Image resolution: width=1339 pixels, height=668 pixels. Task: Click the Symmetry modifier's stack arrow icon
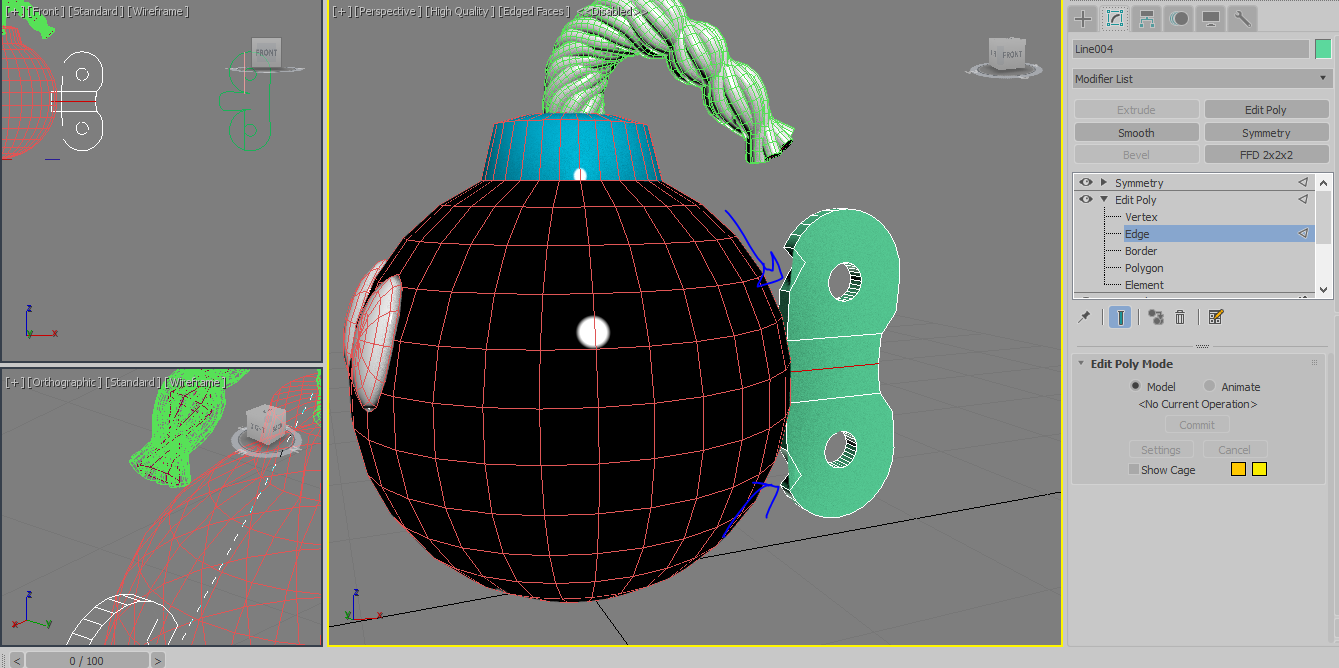click(x=1303, y=183)
